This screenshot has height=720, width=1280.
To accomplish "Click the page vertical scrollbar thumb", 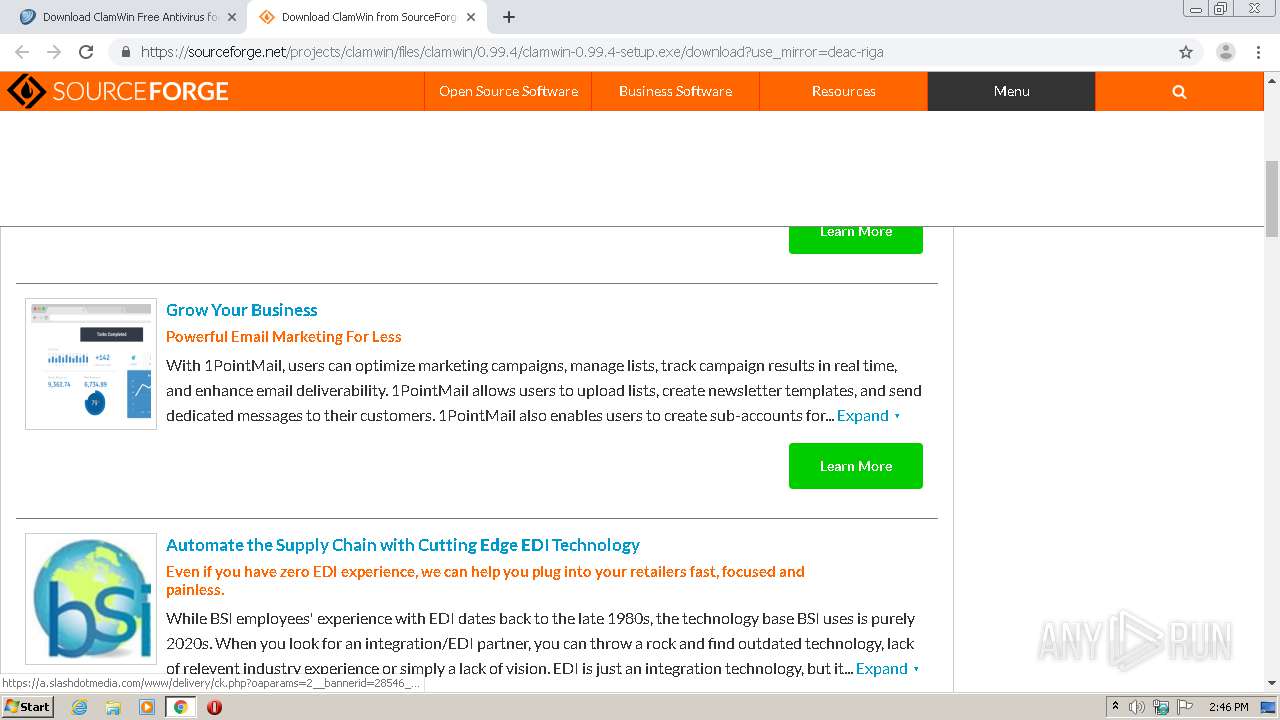I will click(1272, 198).
